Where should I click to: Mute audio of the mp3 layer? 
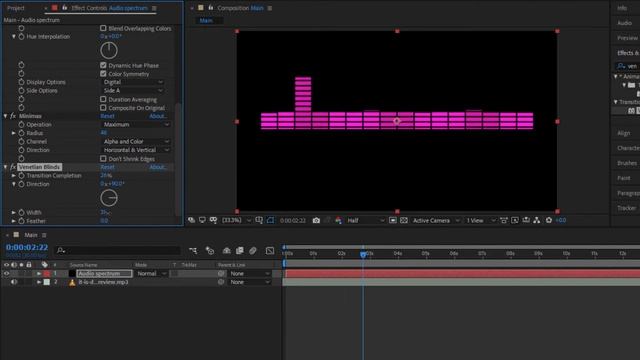pyautogui.click(x=14, y=282)
